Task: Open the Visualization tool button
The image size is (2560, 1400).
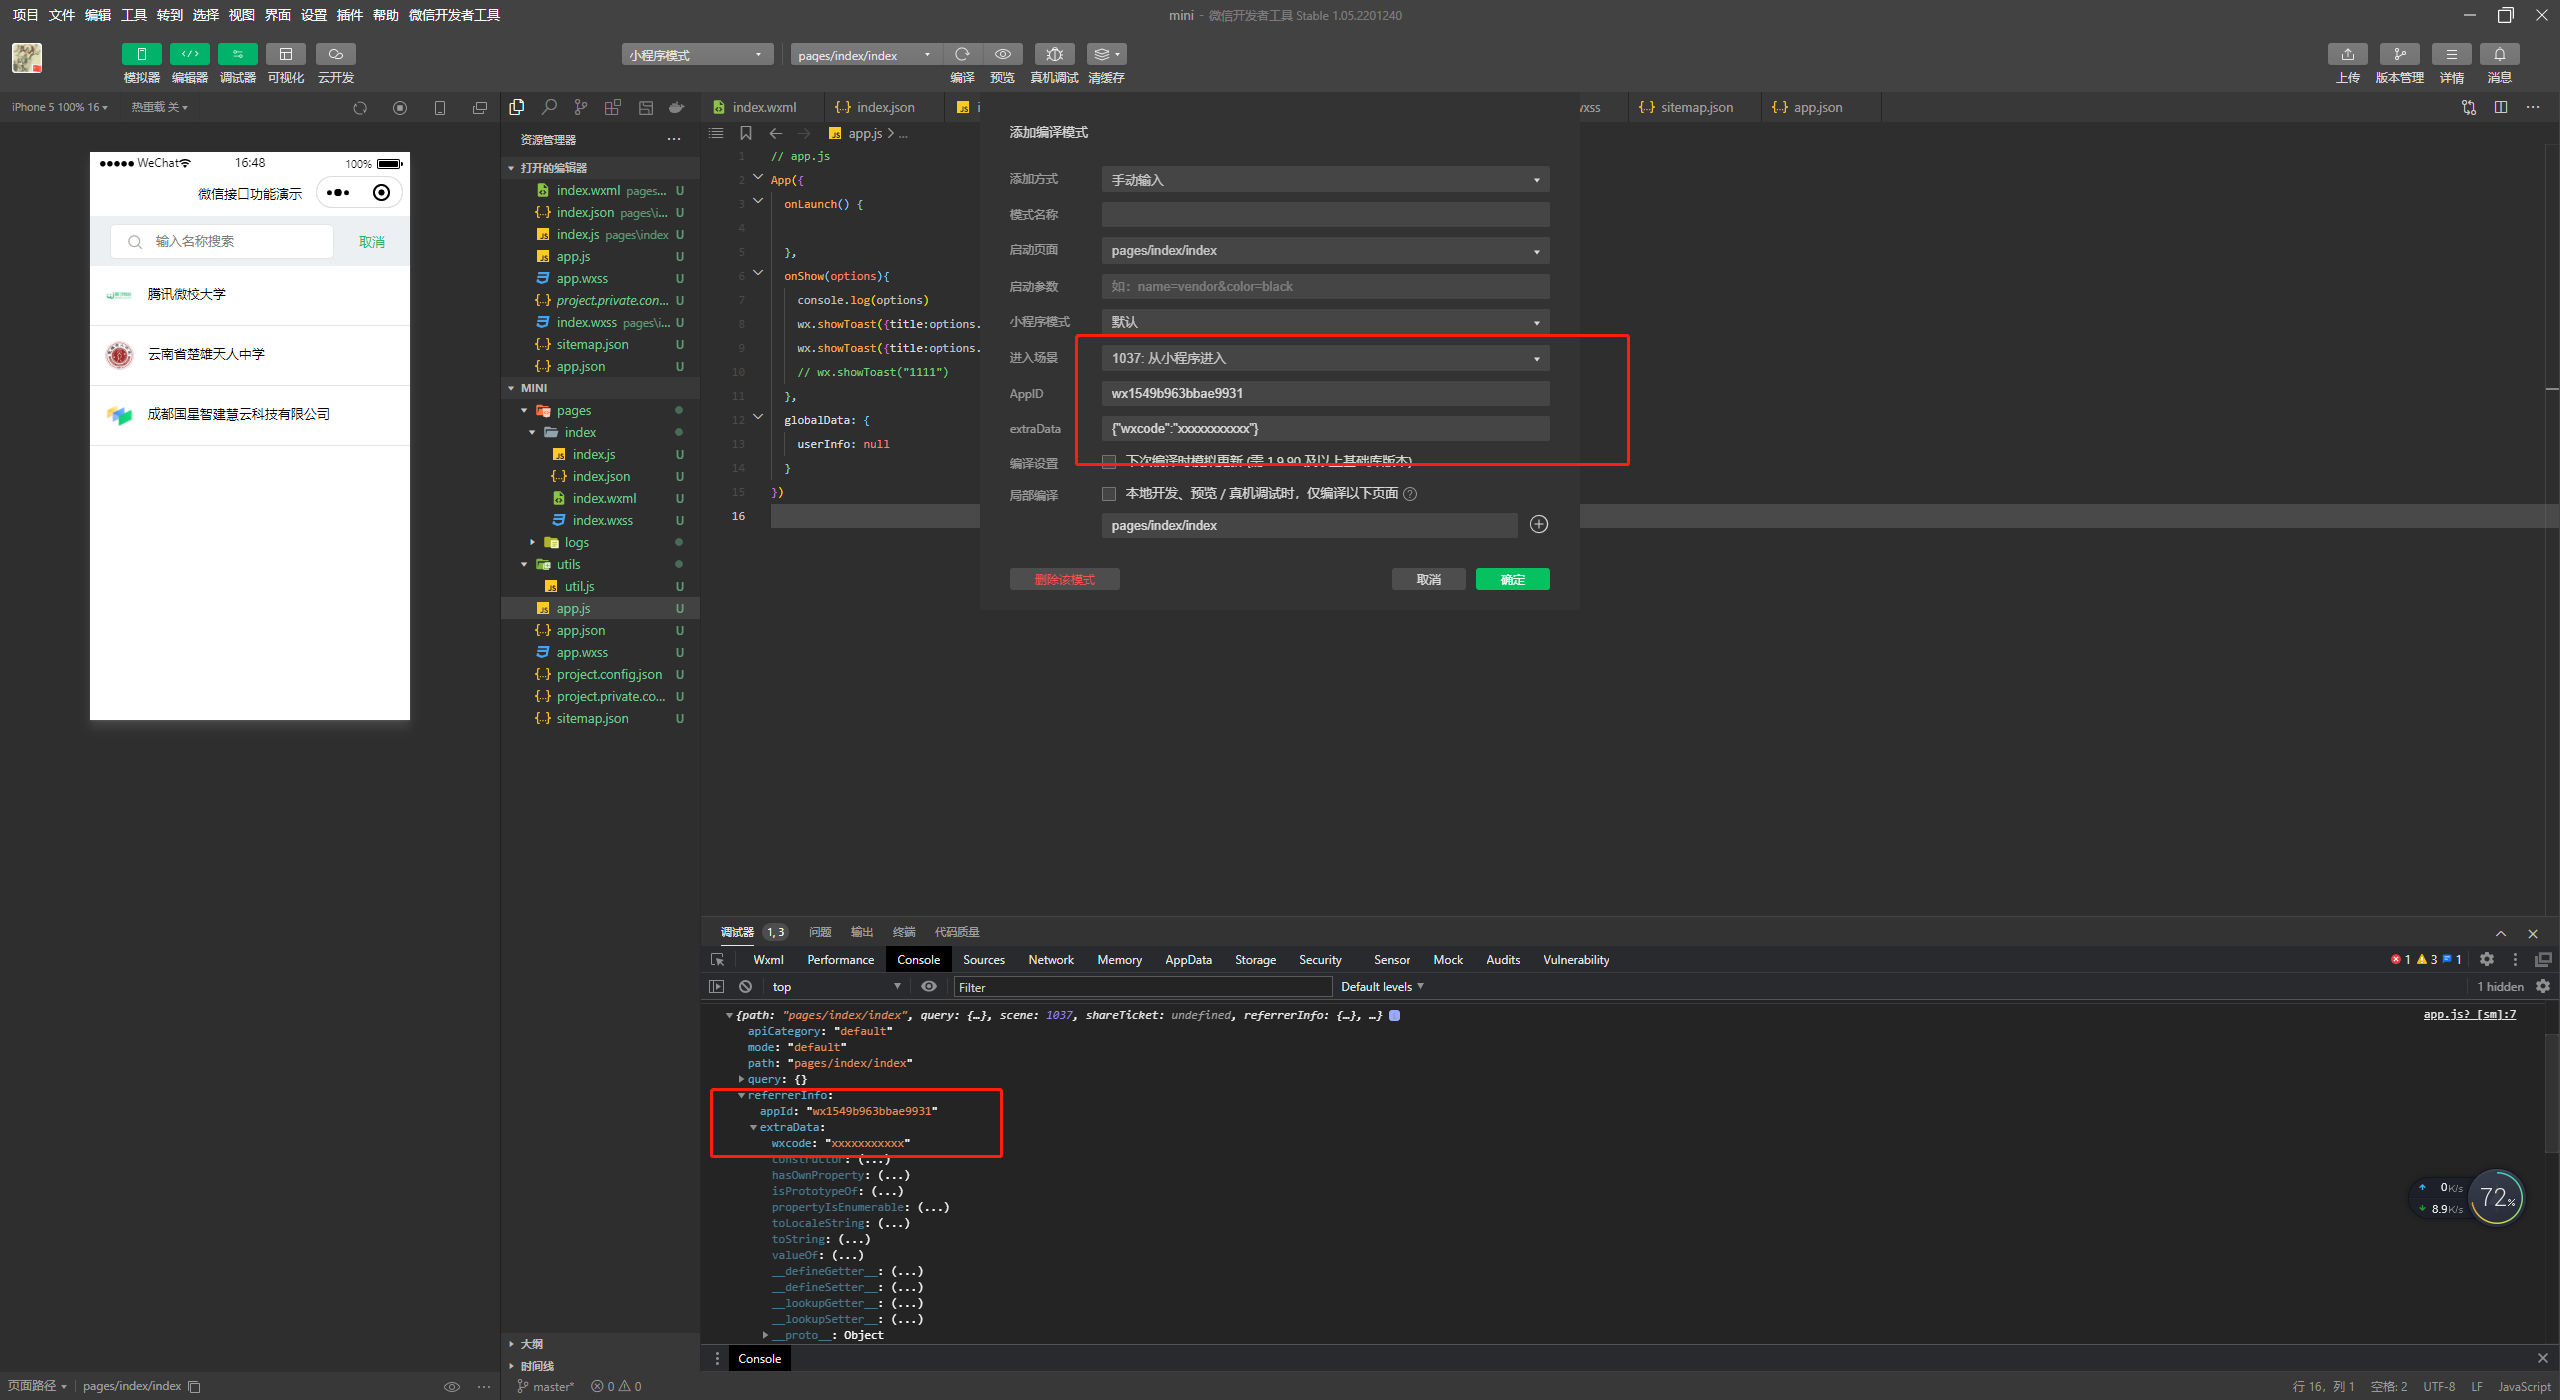Action: (x=285, y=54)
